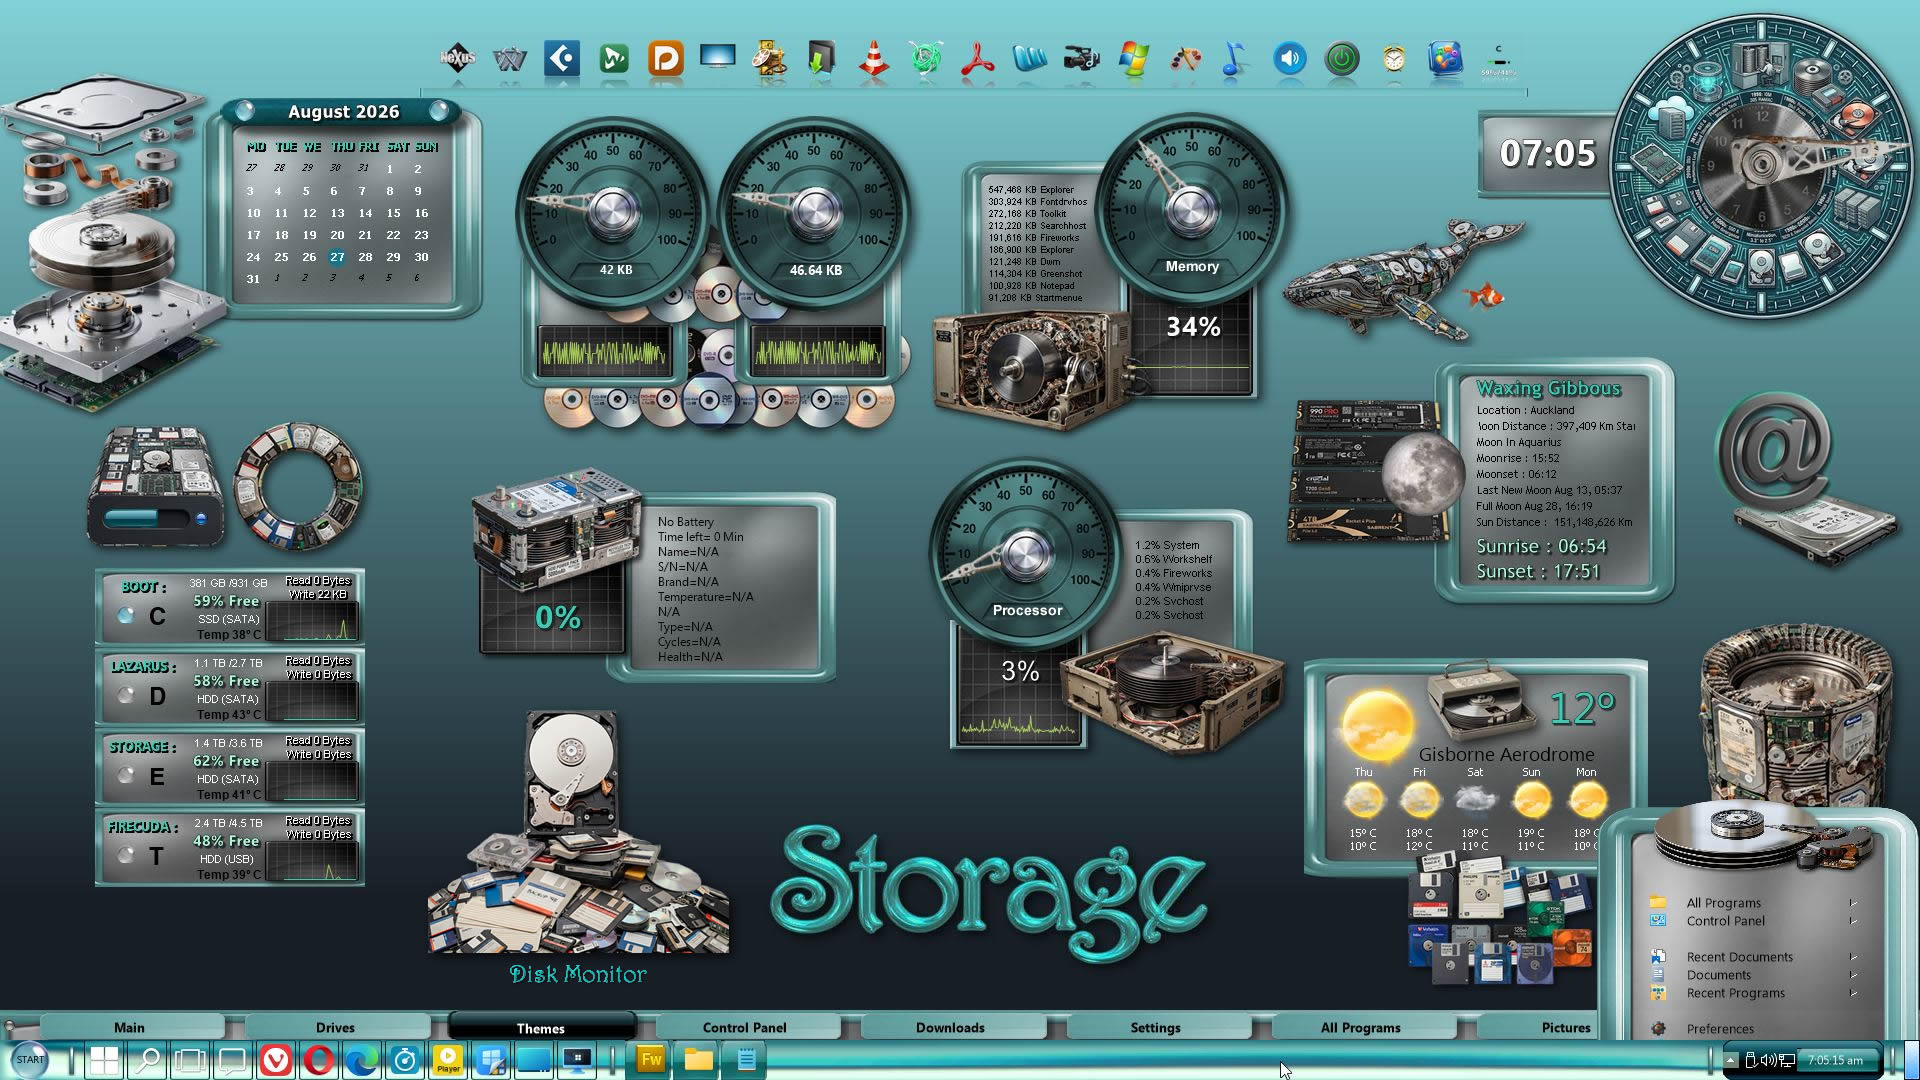Screen dimensions: 1920x1080
Task: Launch VLC media player from the dock
Action: [873, 58]
